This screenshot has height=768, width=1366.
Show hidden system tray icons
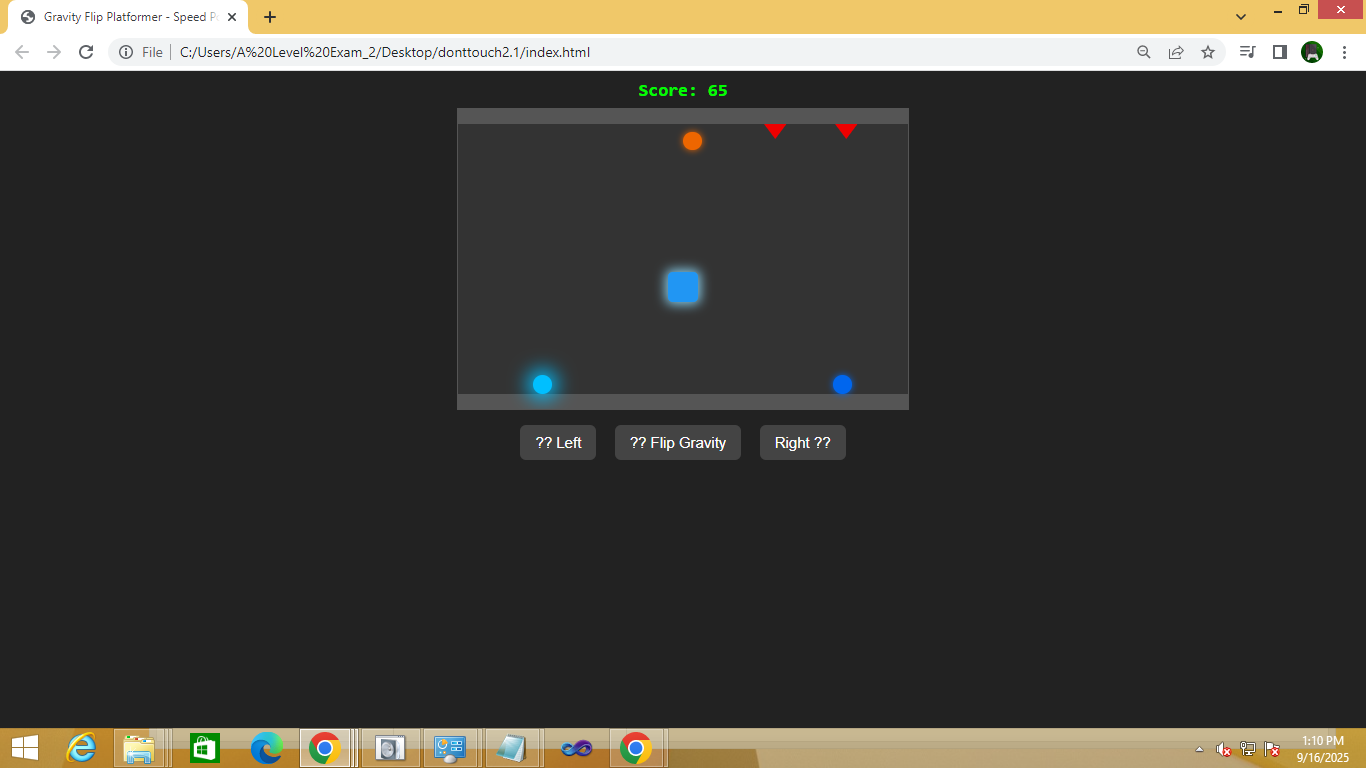[1200, 749]
